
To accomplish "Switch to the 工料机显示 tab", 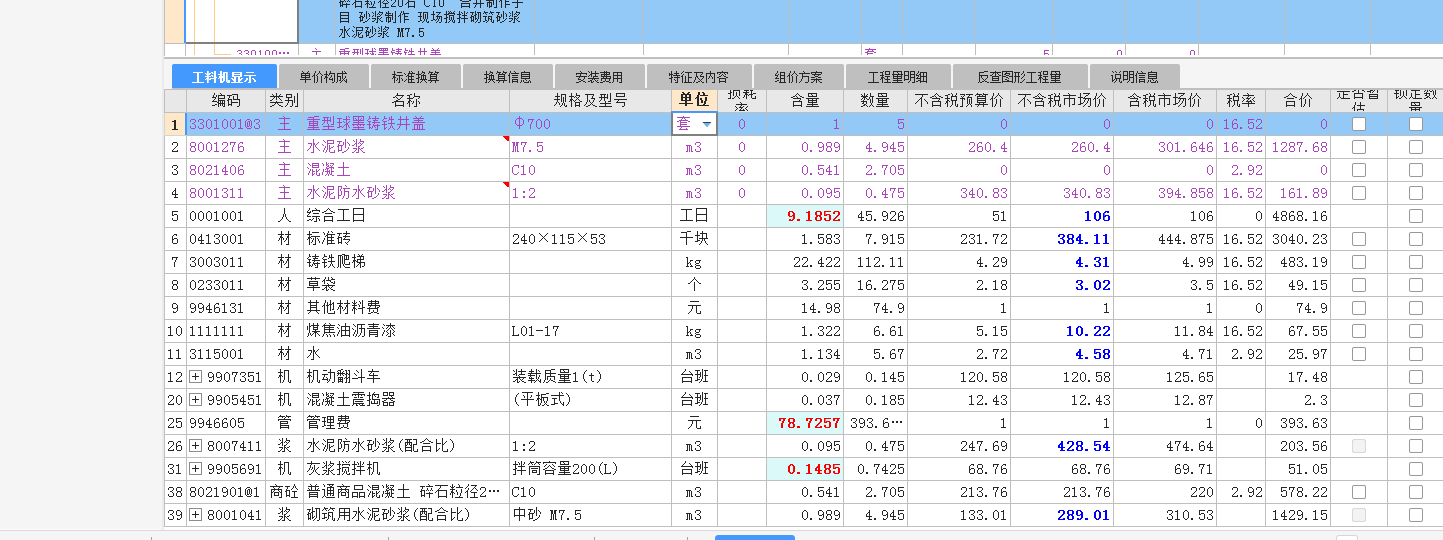I will click(x=224, y=77).
